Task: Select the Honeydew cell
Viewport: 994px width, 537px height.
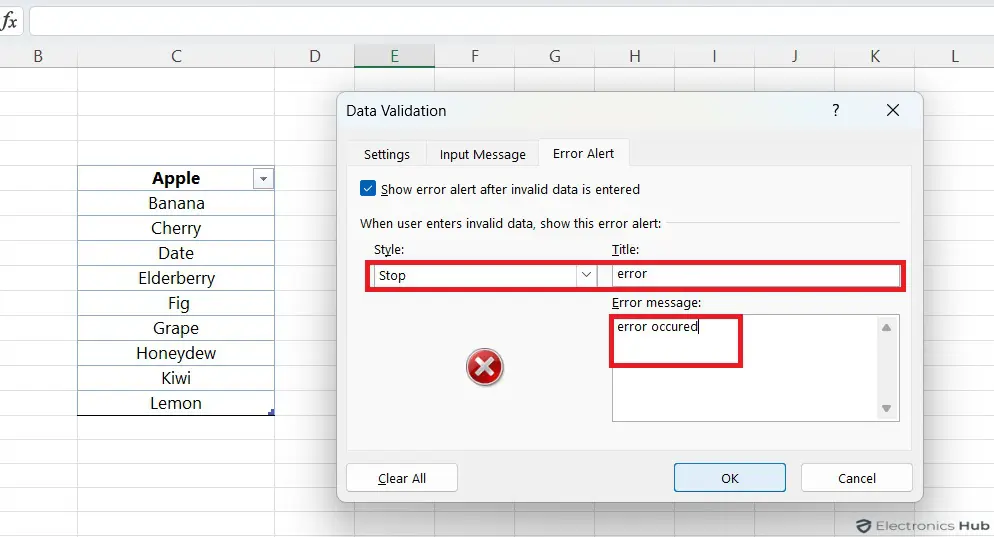Action: coord(176,353)
